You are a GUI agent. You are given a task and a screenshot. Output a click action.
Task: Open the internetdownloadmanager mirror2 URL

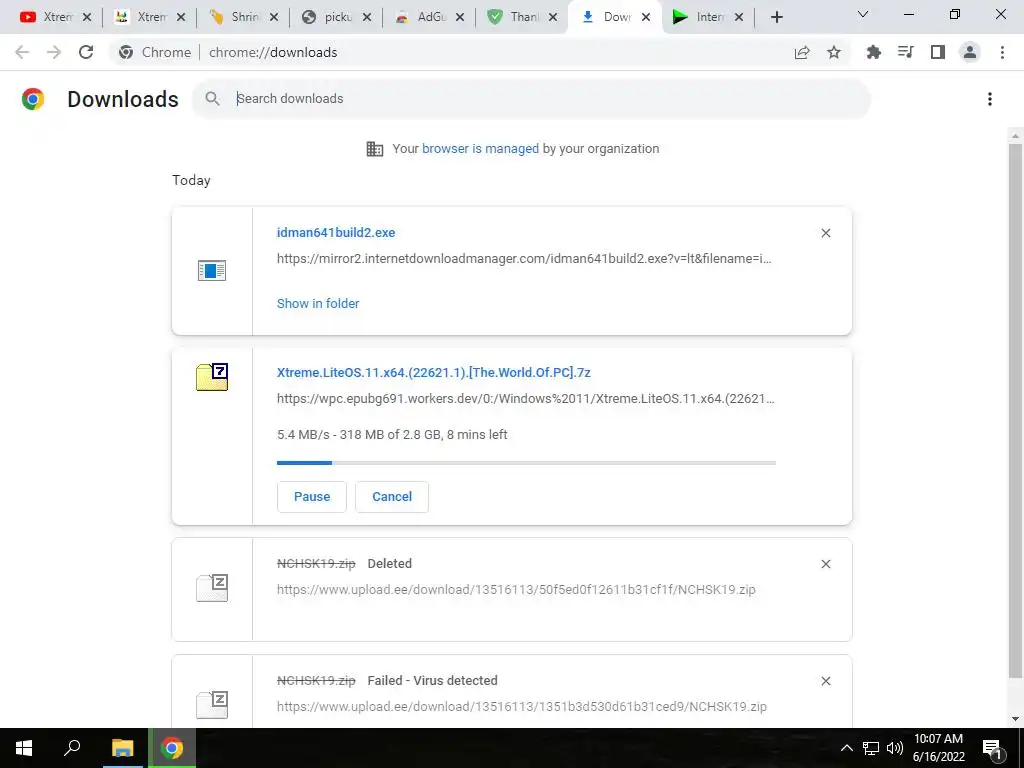pyautogui.click(x=524, y=259)
